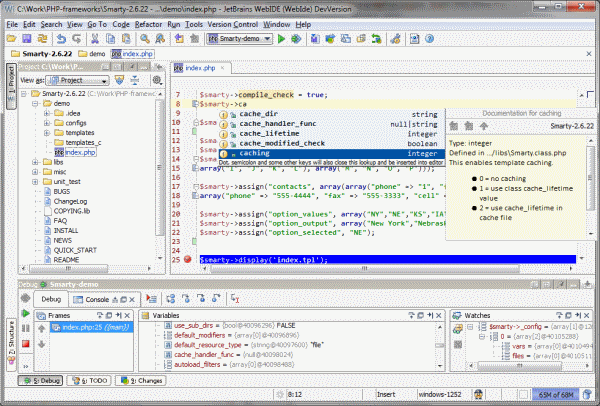600x406 pixels.
Task: Open the Tools menu
Action: pyautogui.click(x=194, y=24)
